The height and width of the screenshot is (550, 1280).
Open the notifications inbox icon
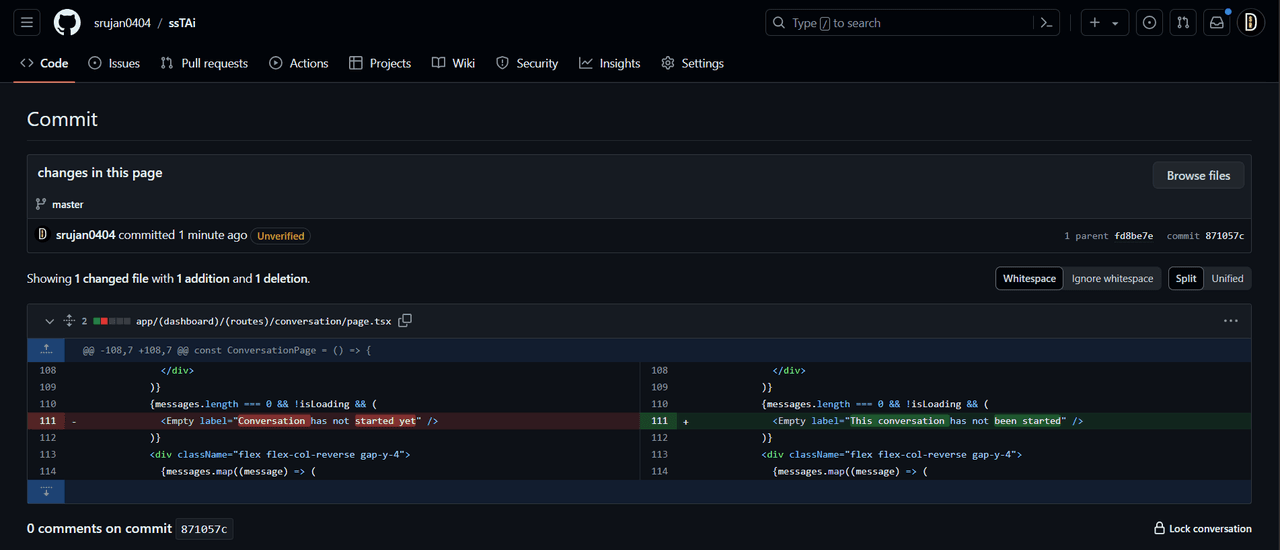[x=1216, y=22]
